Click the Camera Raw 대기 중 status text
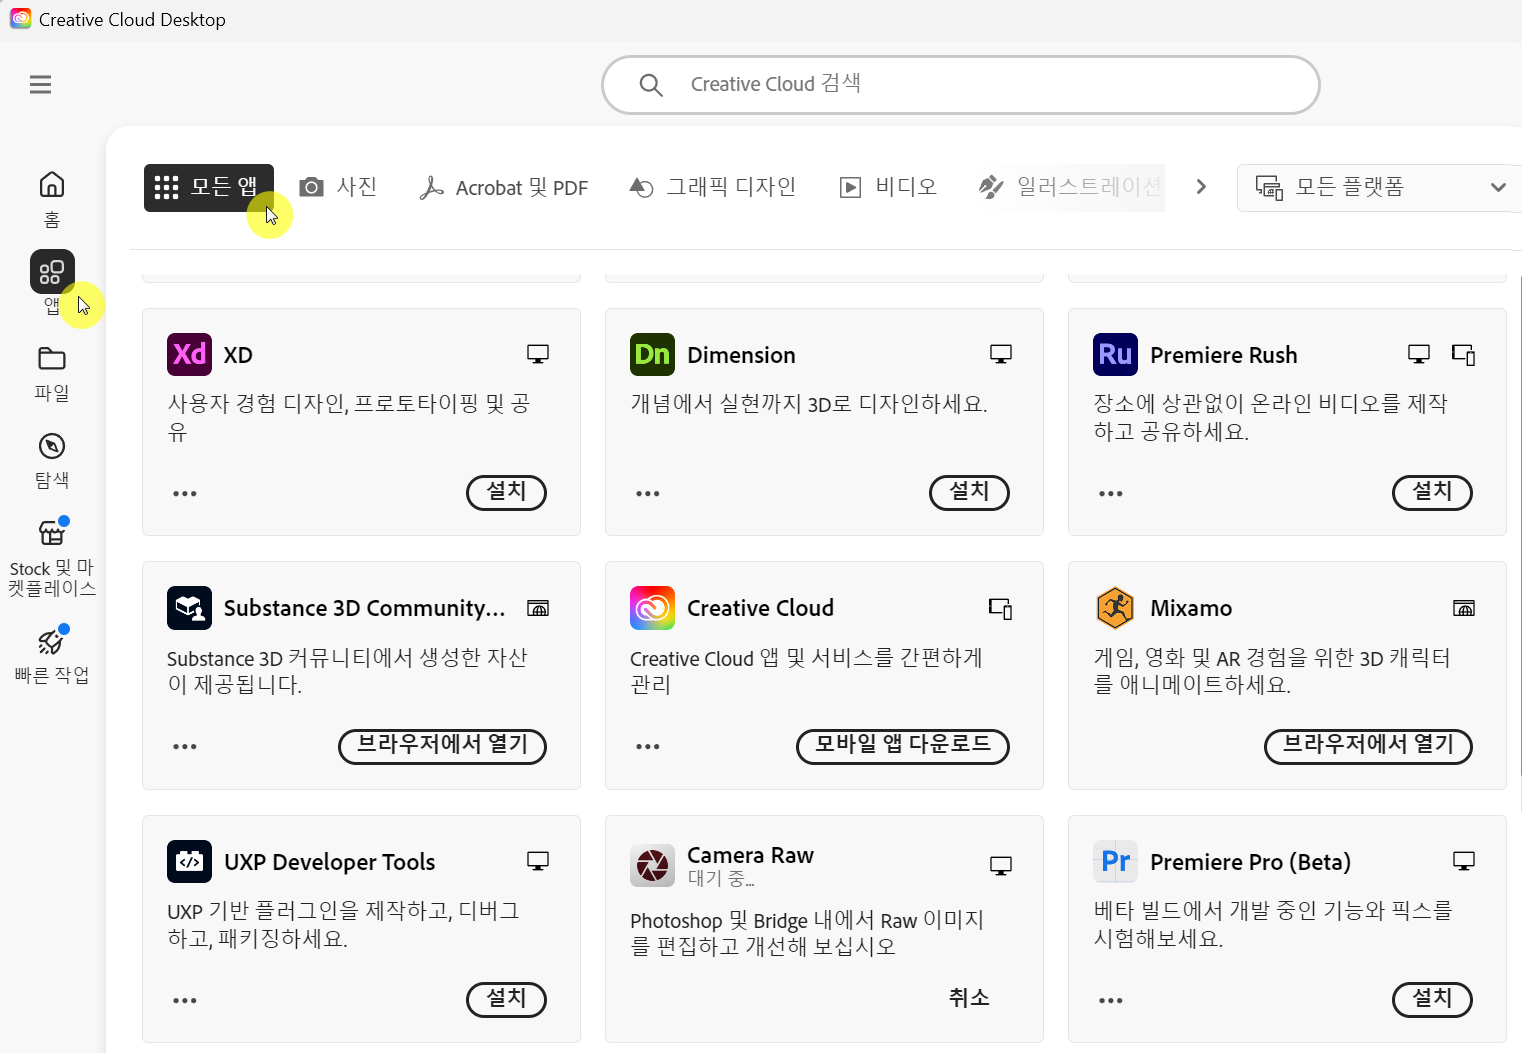 tap(721, 879)
